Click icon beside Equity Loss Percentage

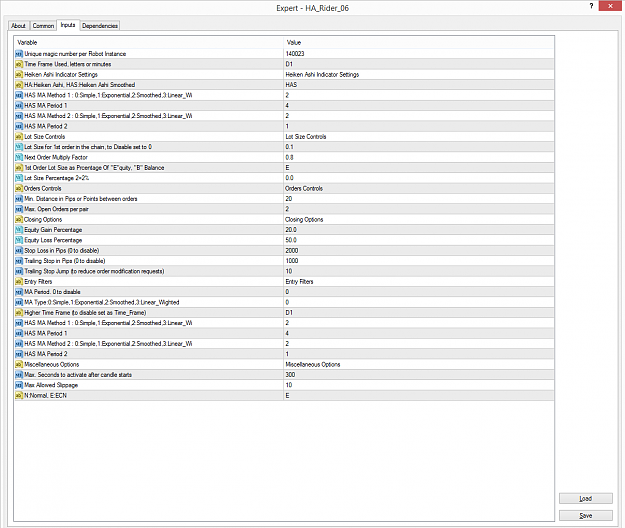click(x=19, y=240)
